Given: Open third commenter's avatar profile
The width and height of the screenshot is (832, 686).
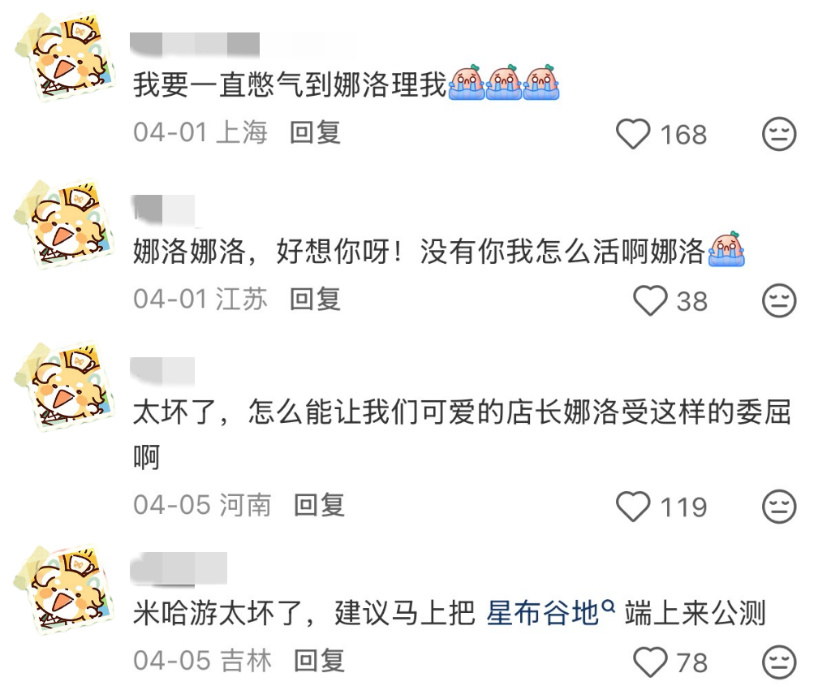Looking at the screenshot, I should (x=64, y=387).
